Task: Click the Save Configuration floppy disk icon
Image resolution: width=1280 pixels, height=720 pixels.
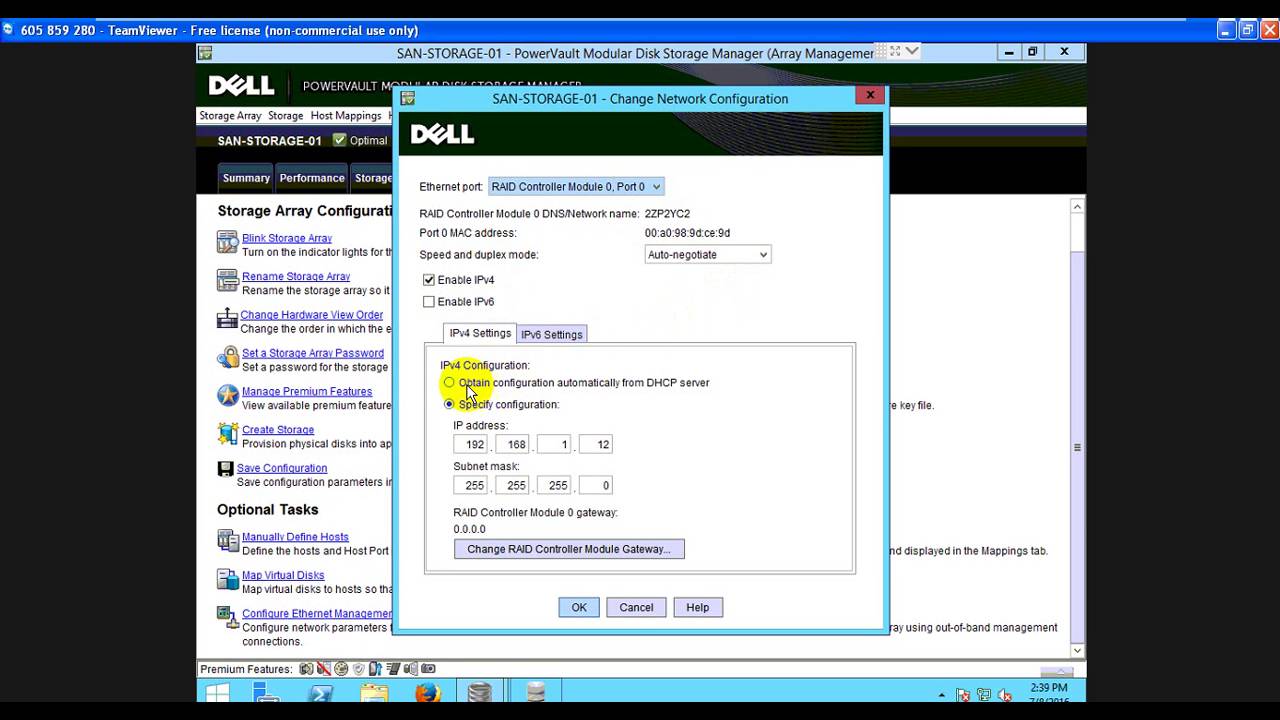Action: click(x=225, y=468)
